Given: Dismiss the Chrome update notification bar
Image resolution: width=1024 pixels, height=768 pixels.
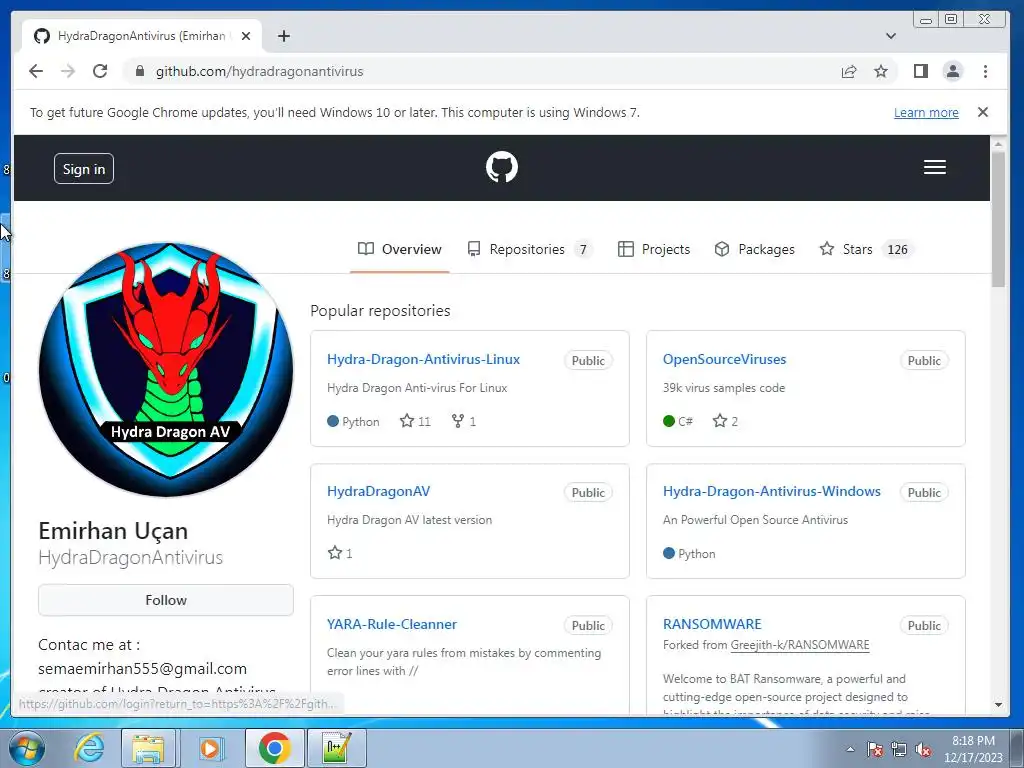Looking at the screenshot, I should (983, 112).
